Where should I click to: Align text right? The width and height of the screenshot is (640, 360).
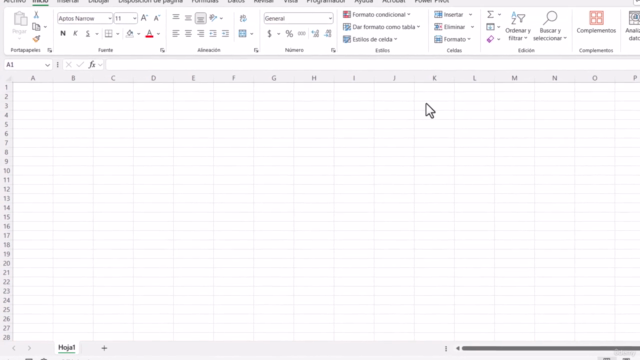click(x=200, y=33)
